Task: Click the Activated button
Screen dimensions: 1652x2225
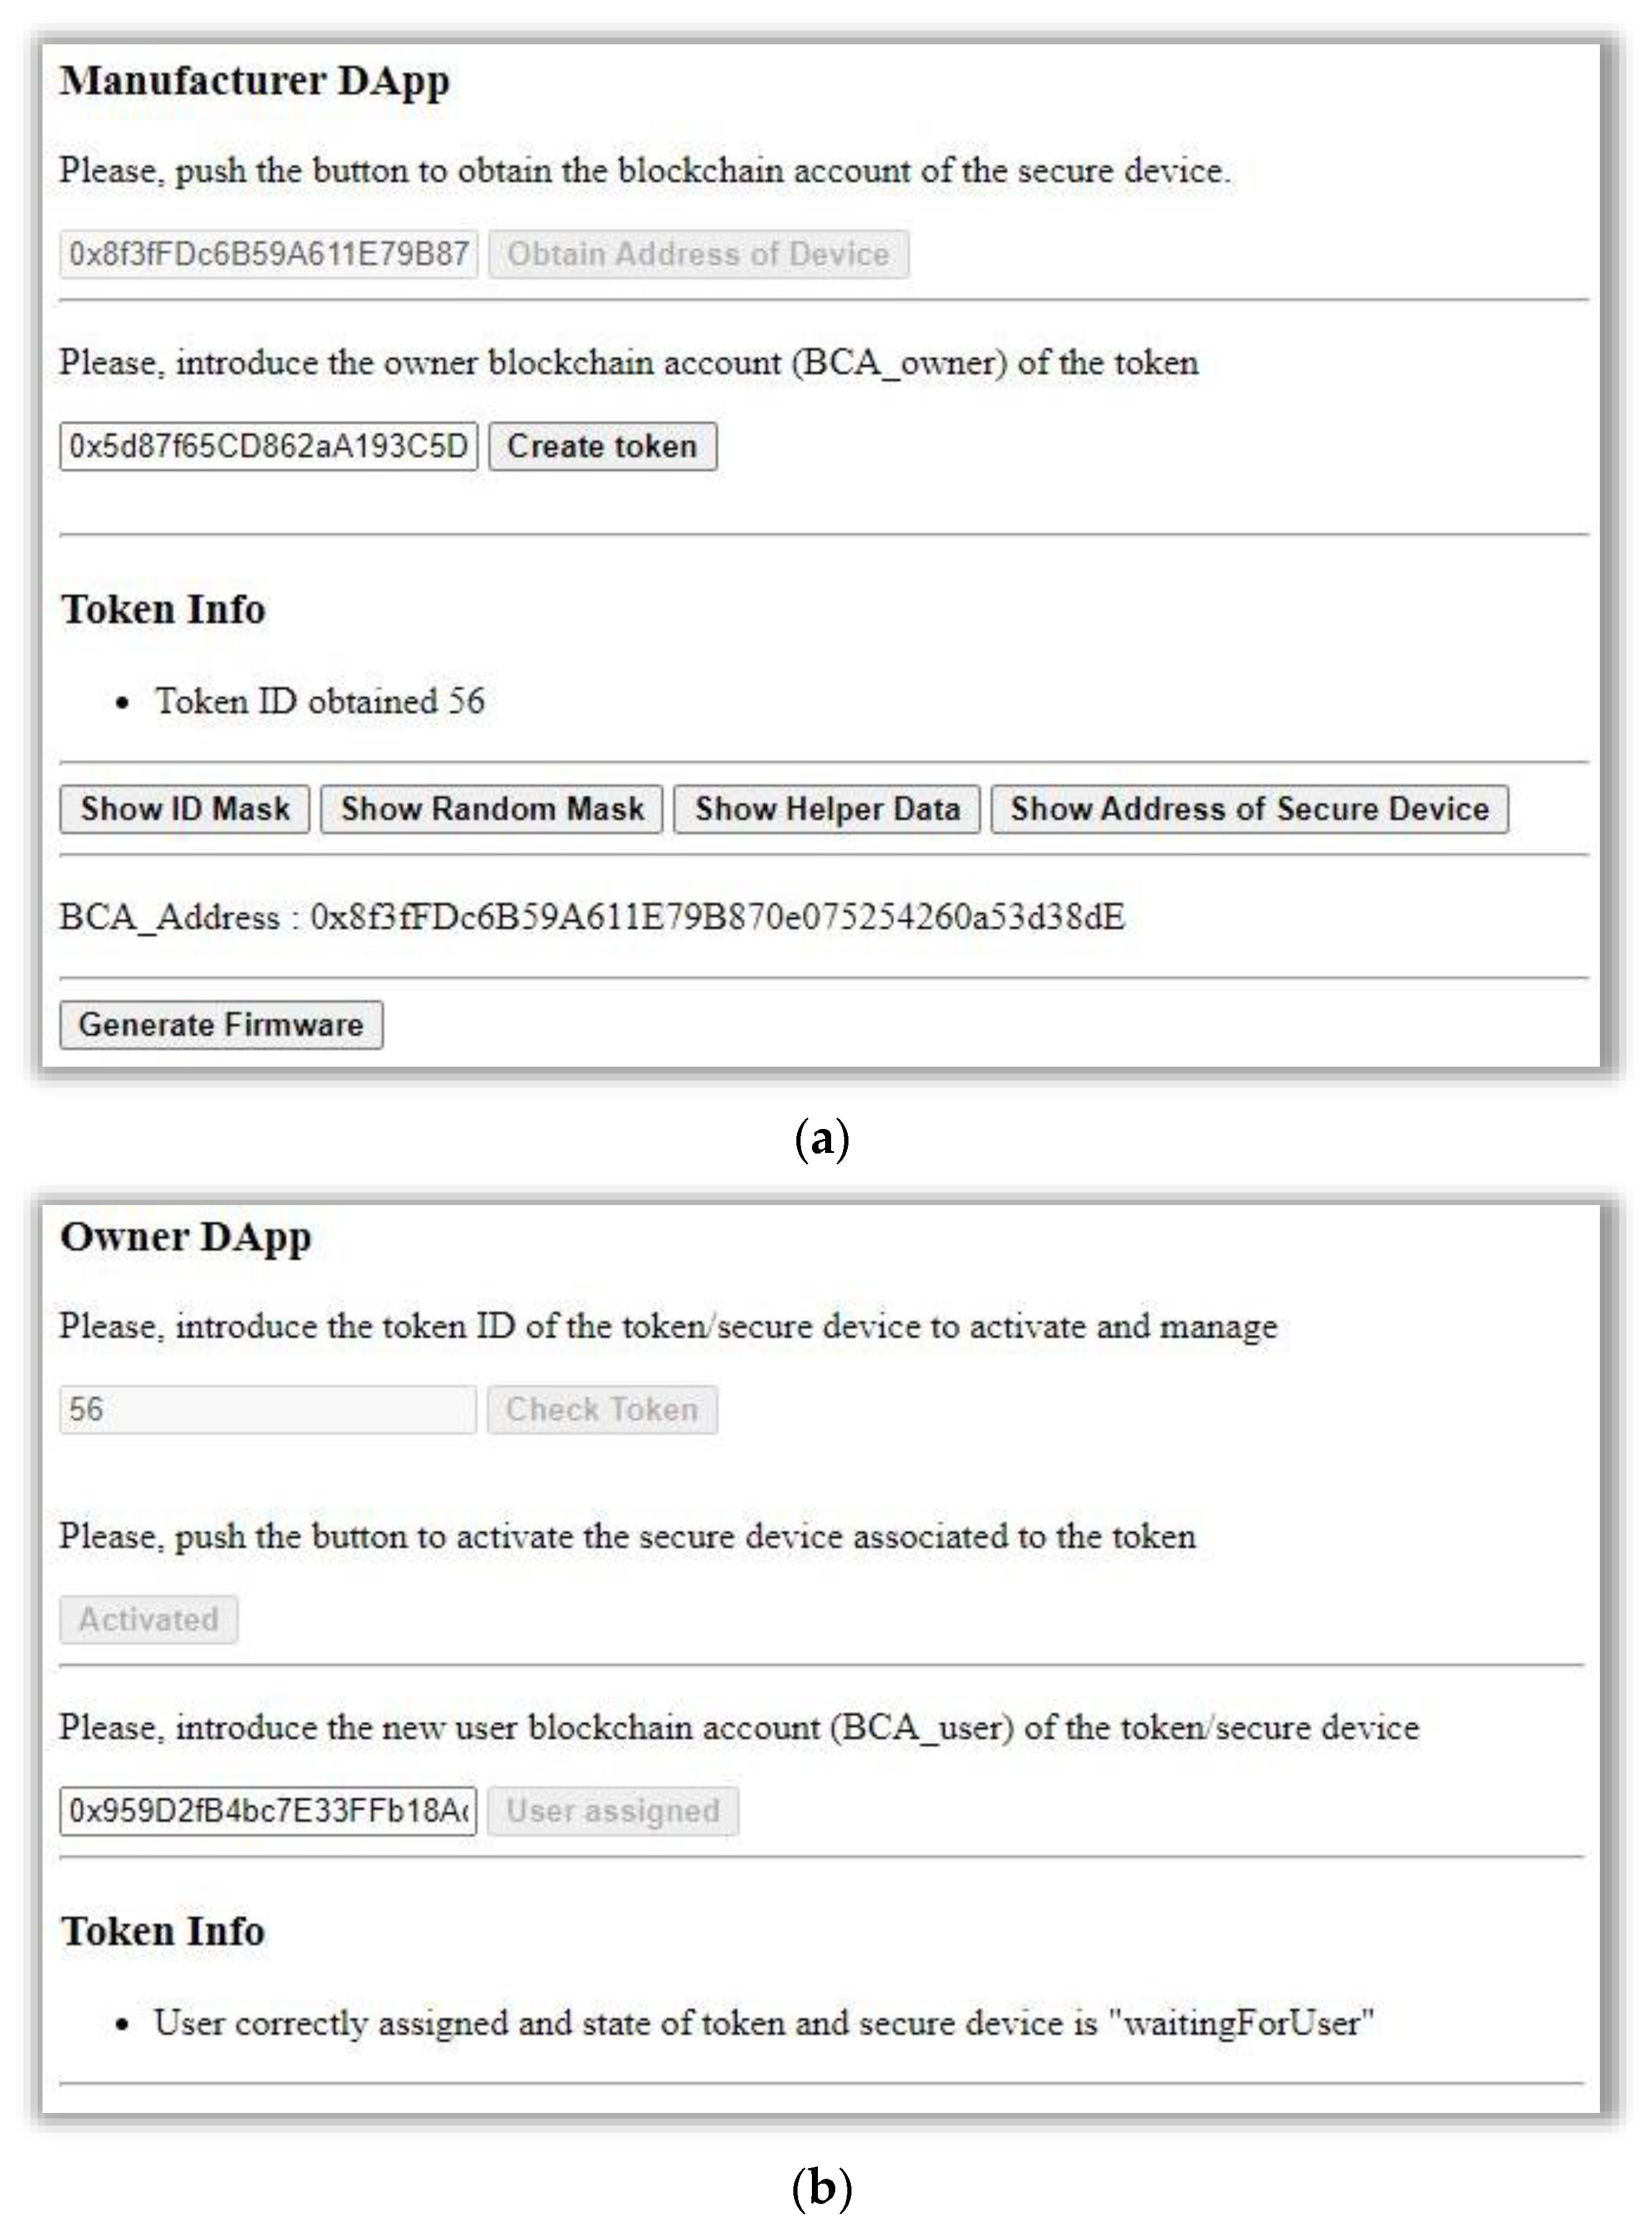Action: pos(149,1619)
